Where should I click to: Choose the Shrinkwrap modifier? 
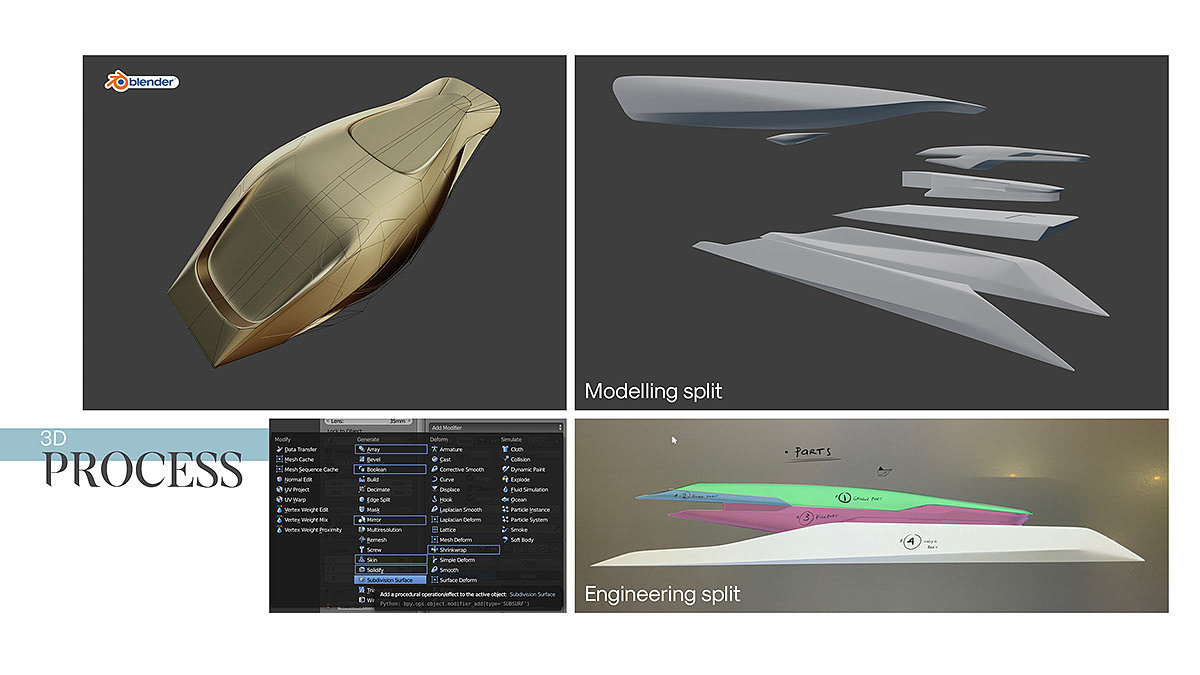tap(462, 549)
